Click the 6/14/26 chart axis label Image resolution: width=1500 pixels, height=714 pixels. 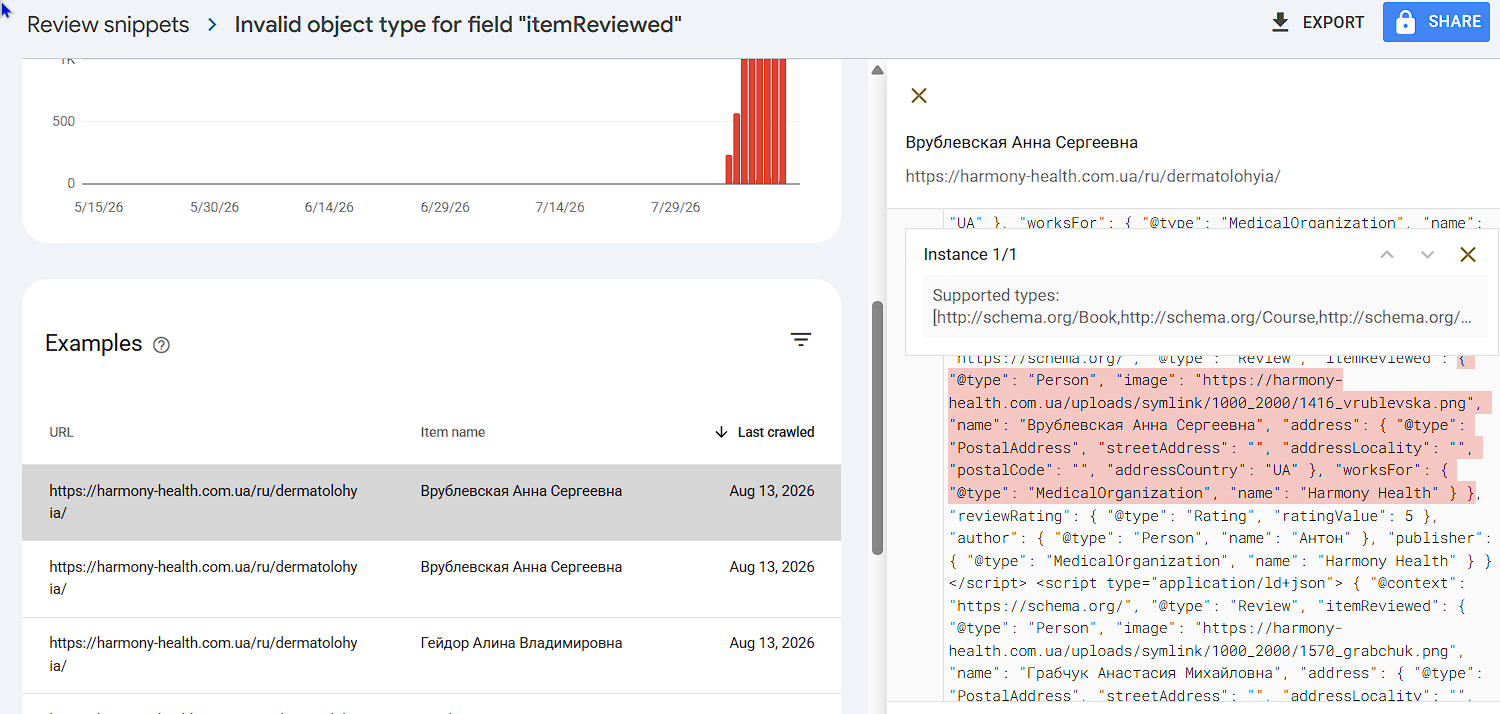tap(329, 207)
